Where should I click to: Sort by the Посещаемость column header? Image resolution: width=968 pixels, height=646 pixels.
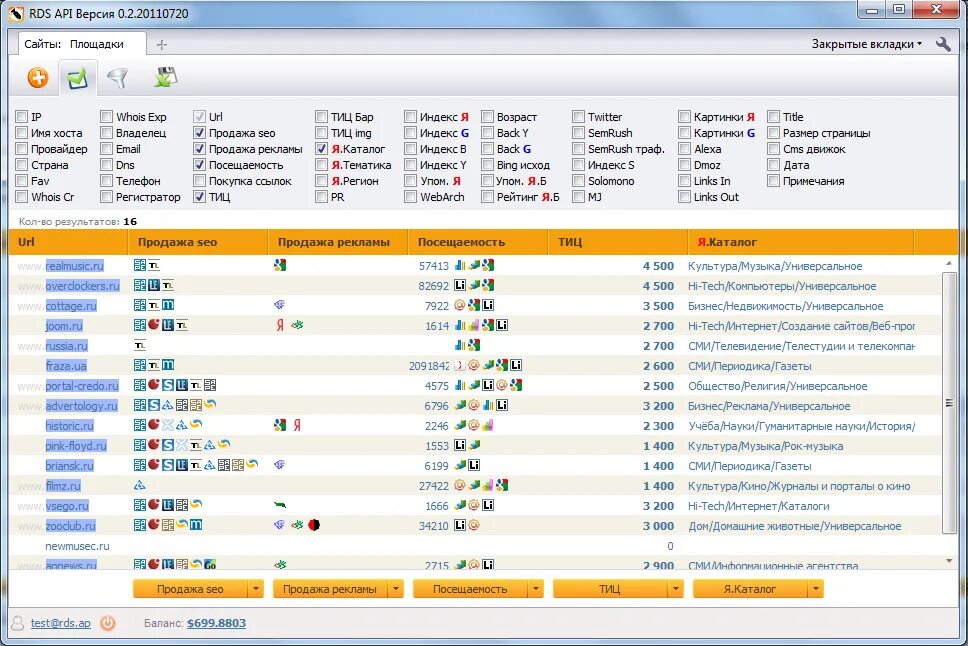pos(478,242)
